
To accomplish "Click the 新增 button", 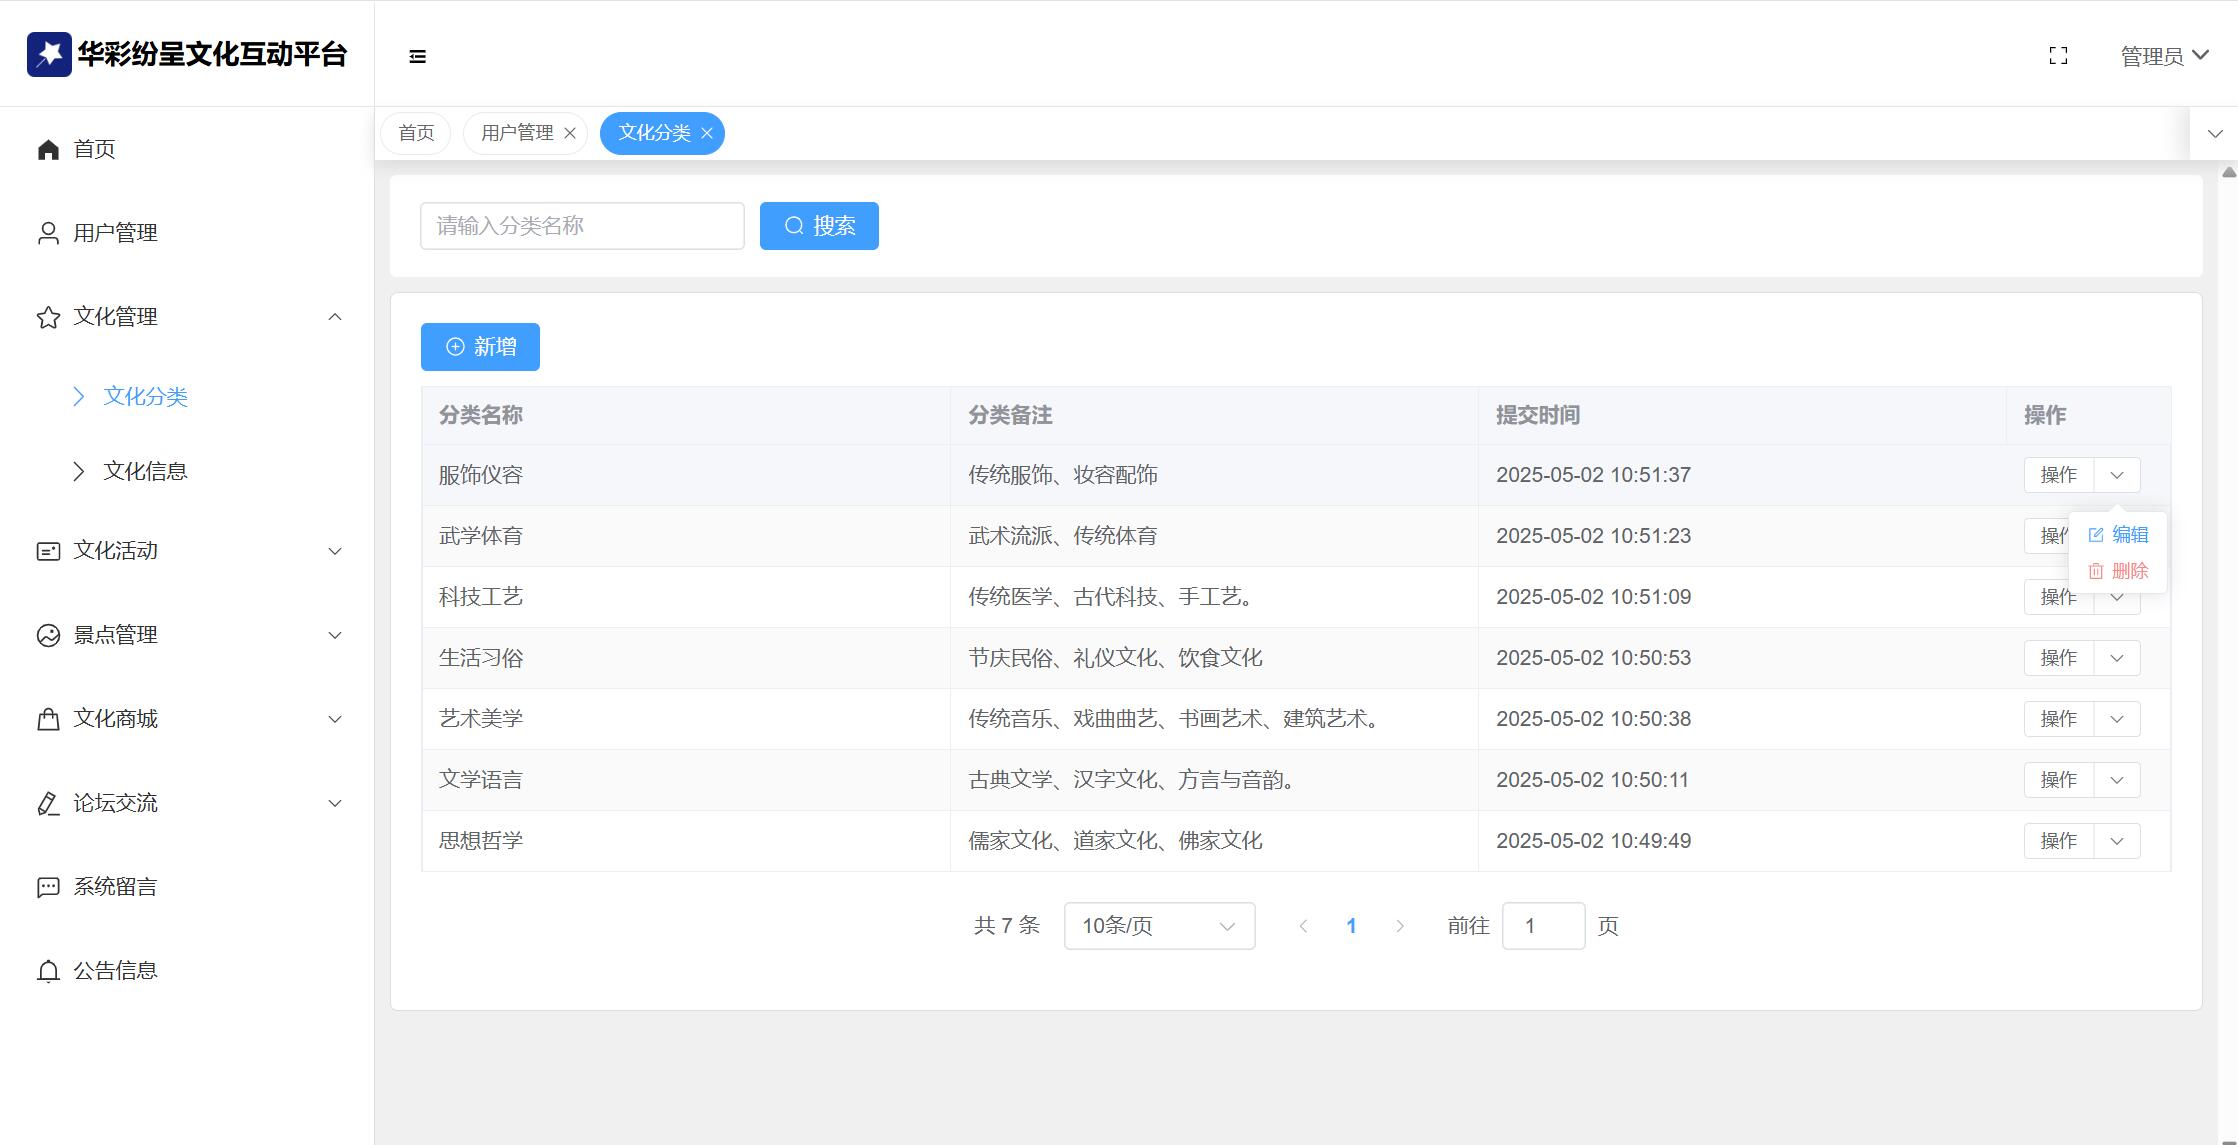I will pos(480,347).
